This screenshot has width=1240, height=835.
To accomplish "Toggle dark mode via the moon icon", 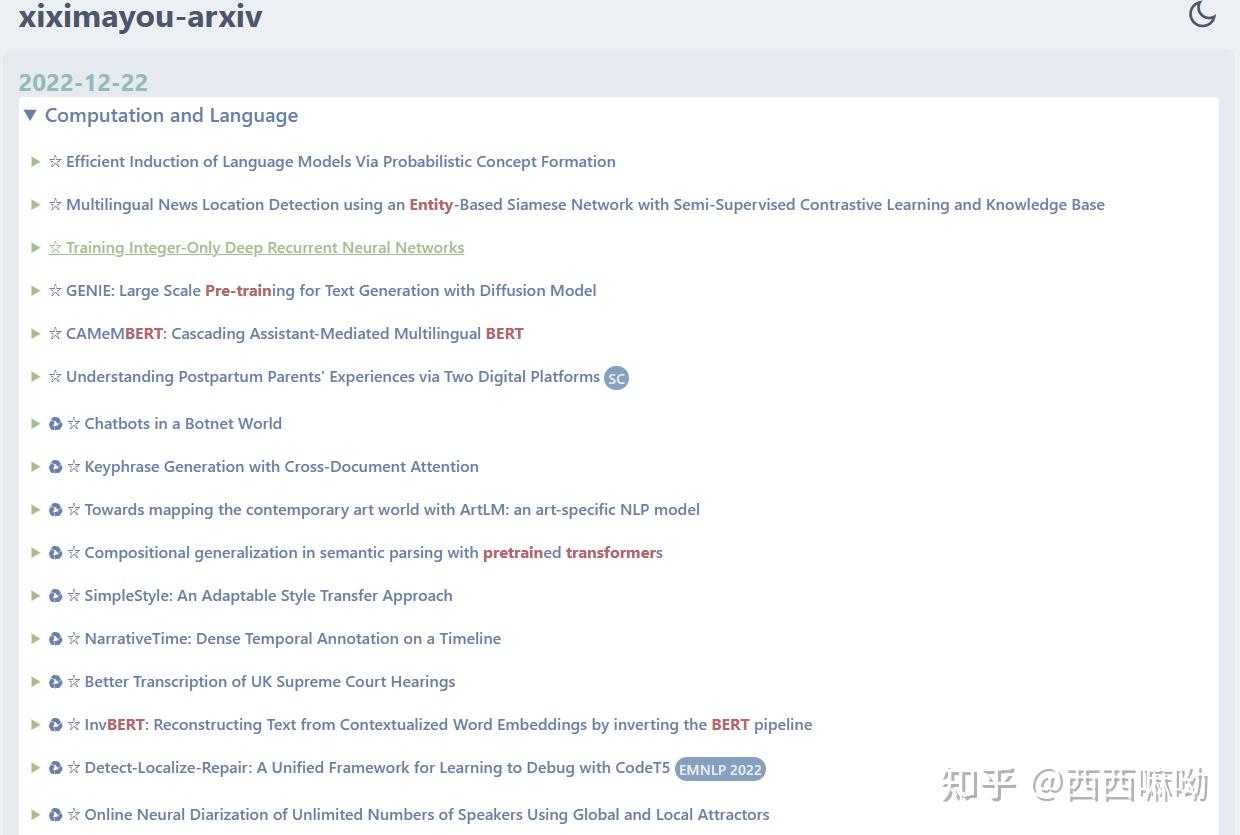I will pos(1201,15).
